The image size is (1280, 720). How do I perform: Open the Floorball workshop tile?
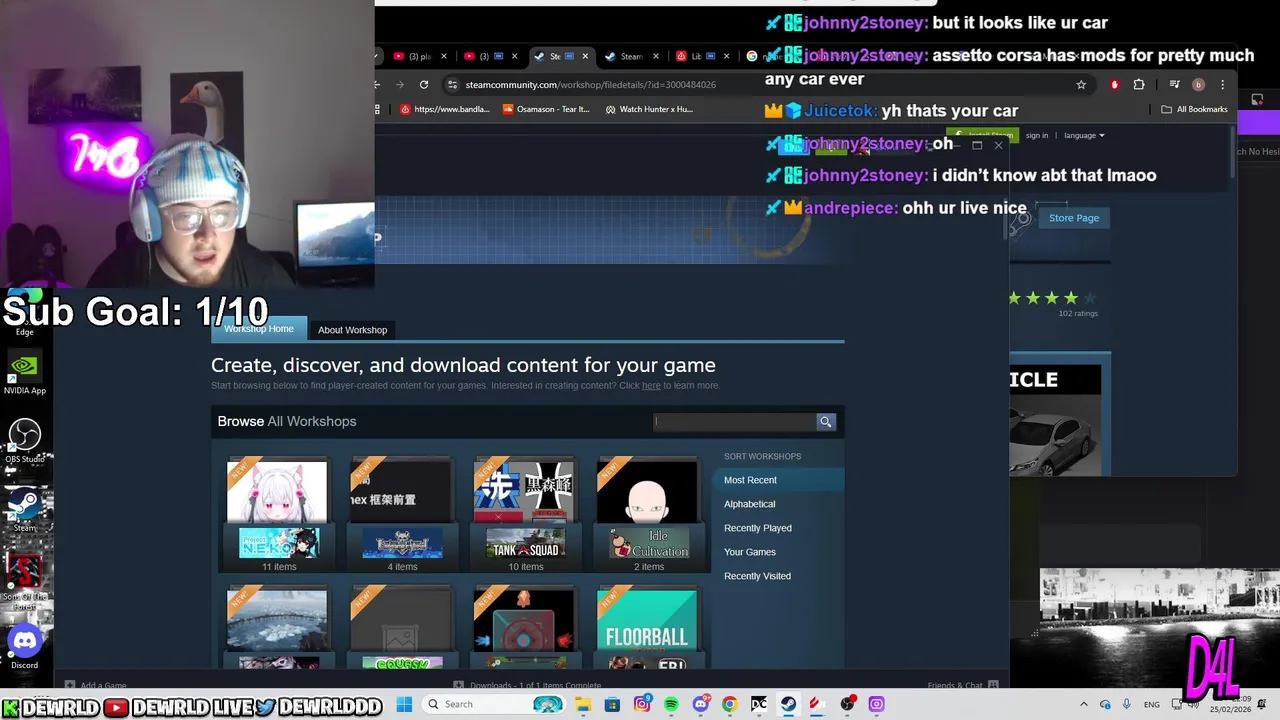tap(648, 628)
